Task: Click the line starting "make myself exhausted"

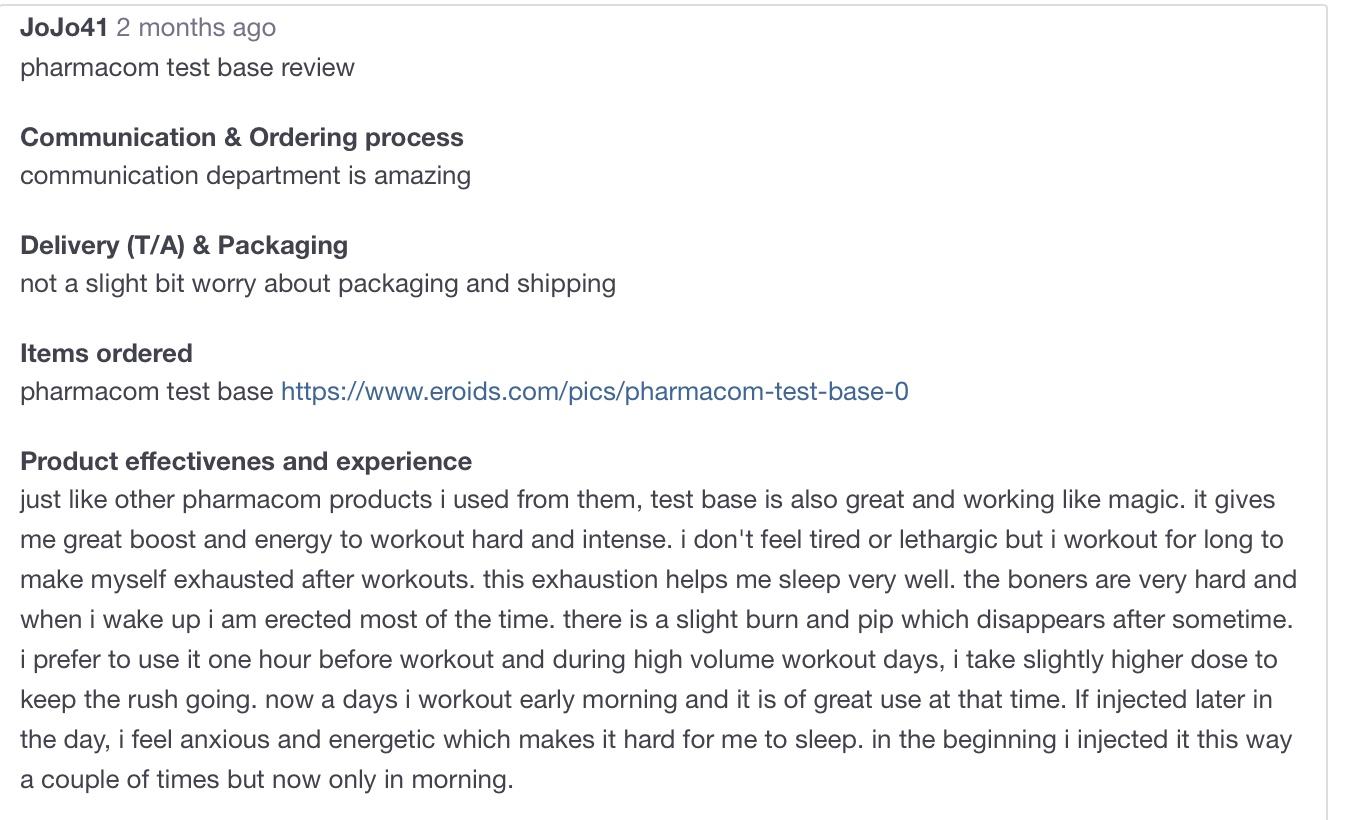Action: pos(658,580)
